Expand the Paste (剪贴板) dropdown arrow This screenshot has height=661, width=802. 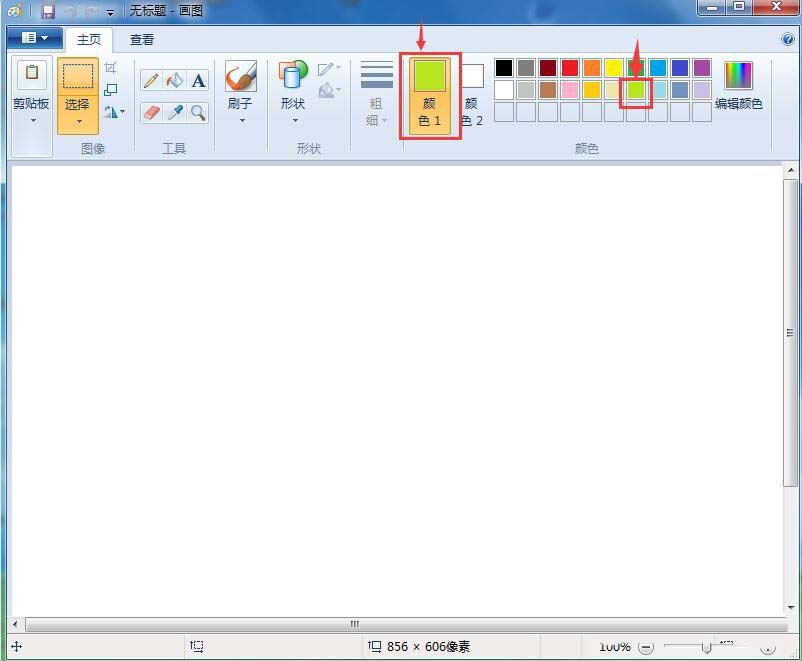33,121
